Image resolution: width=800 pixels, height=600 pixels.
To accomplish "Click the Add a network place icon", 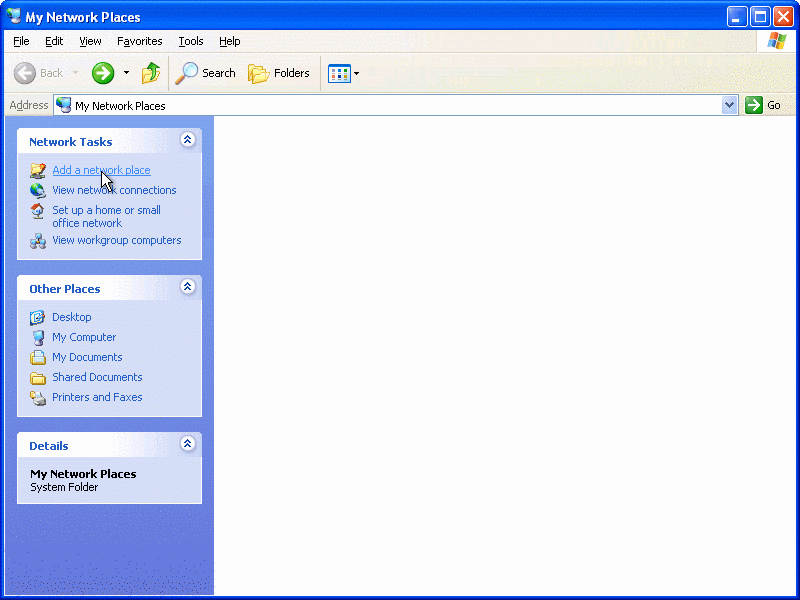I will tap(38, 171).
